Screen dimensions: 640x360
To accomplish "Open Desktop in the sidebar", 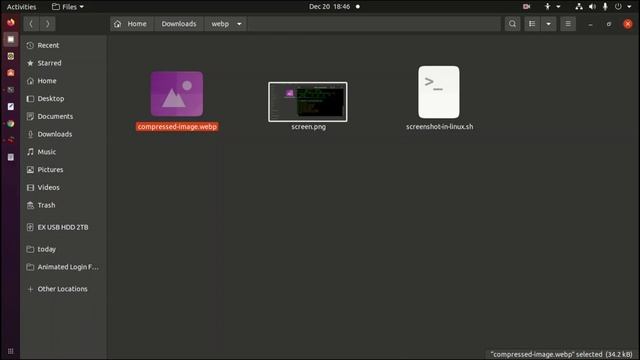I will (64, 98).
